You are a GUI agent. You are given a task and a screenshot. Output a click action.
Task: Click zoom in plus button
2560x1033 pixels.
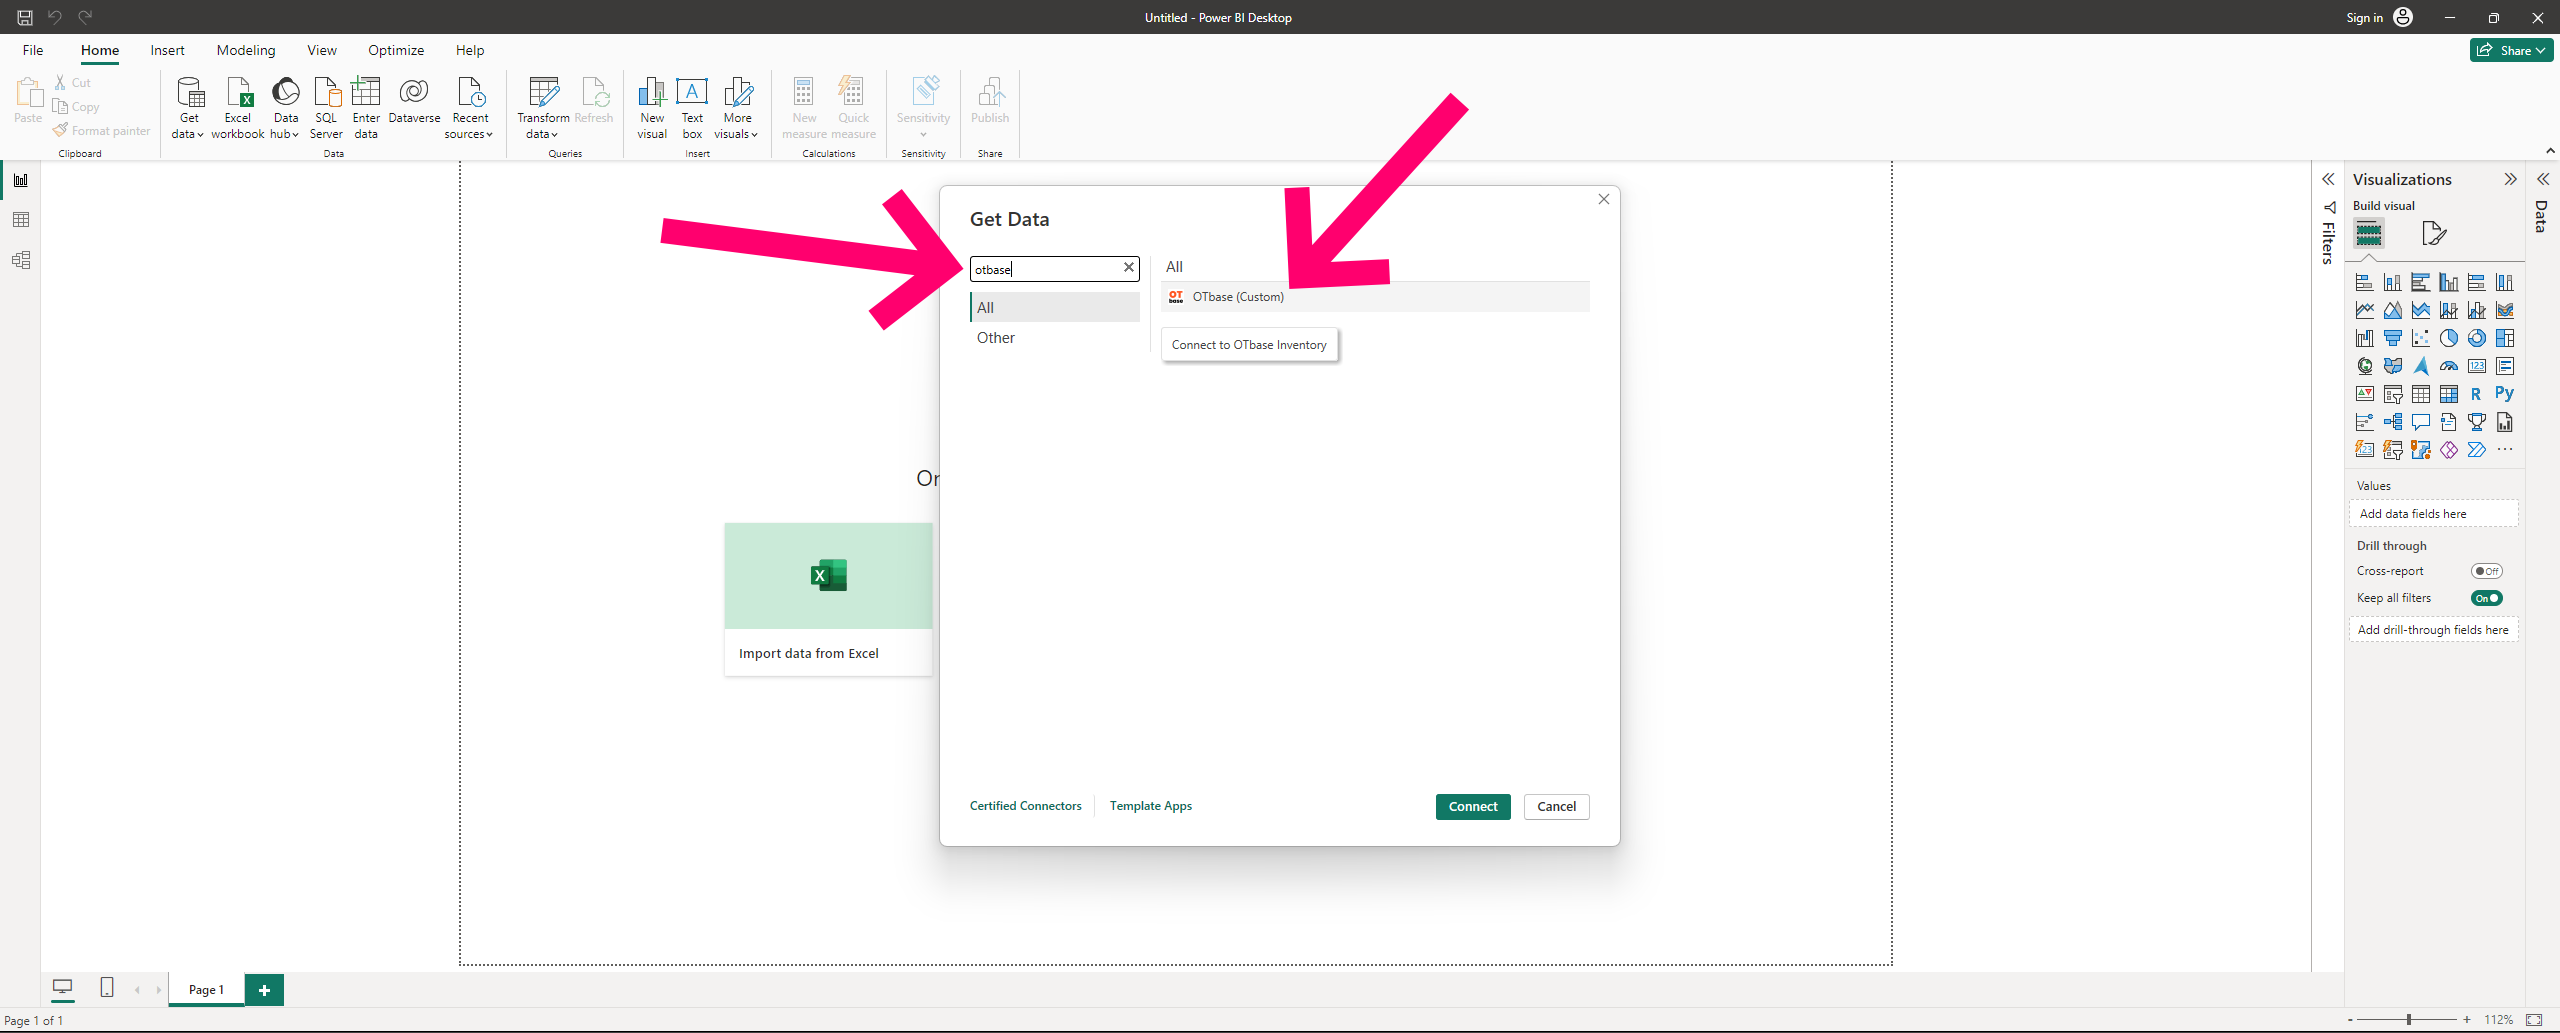(2467, 1020)
